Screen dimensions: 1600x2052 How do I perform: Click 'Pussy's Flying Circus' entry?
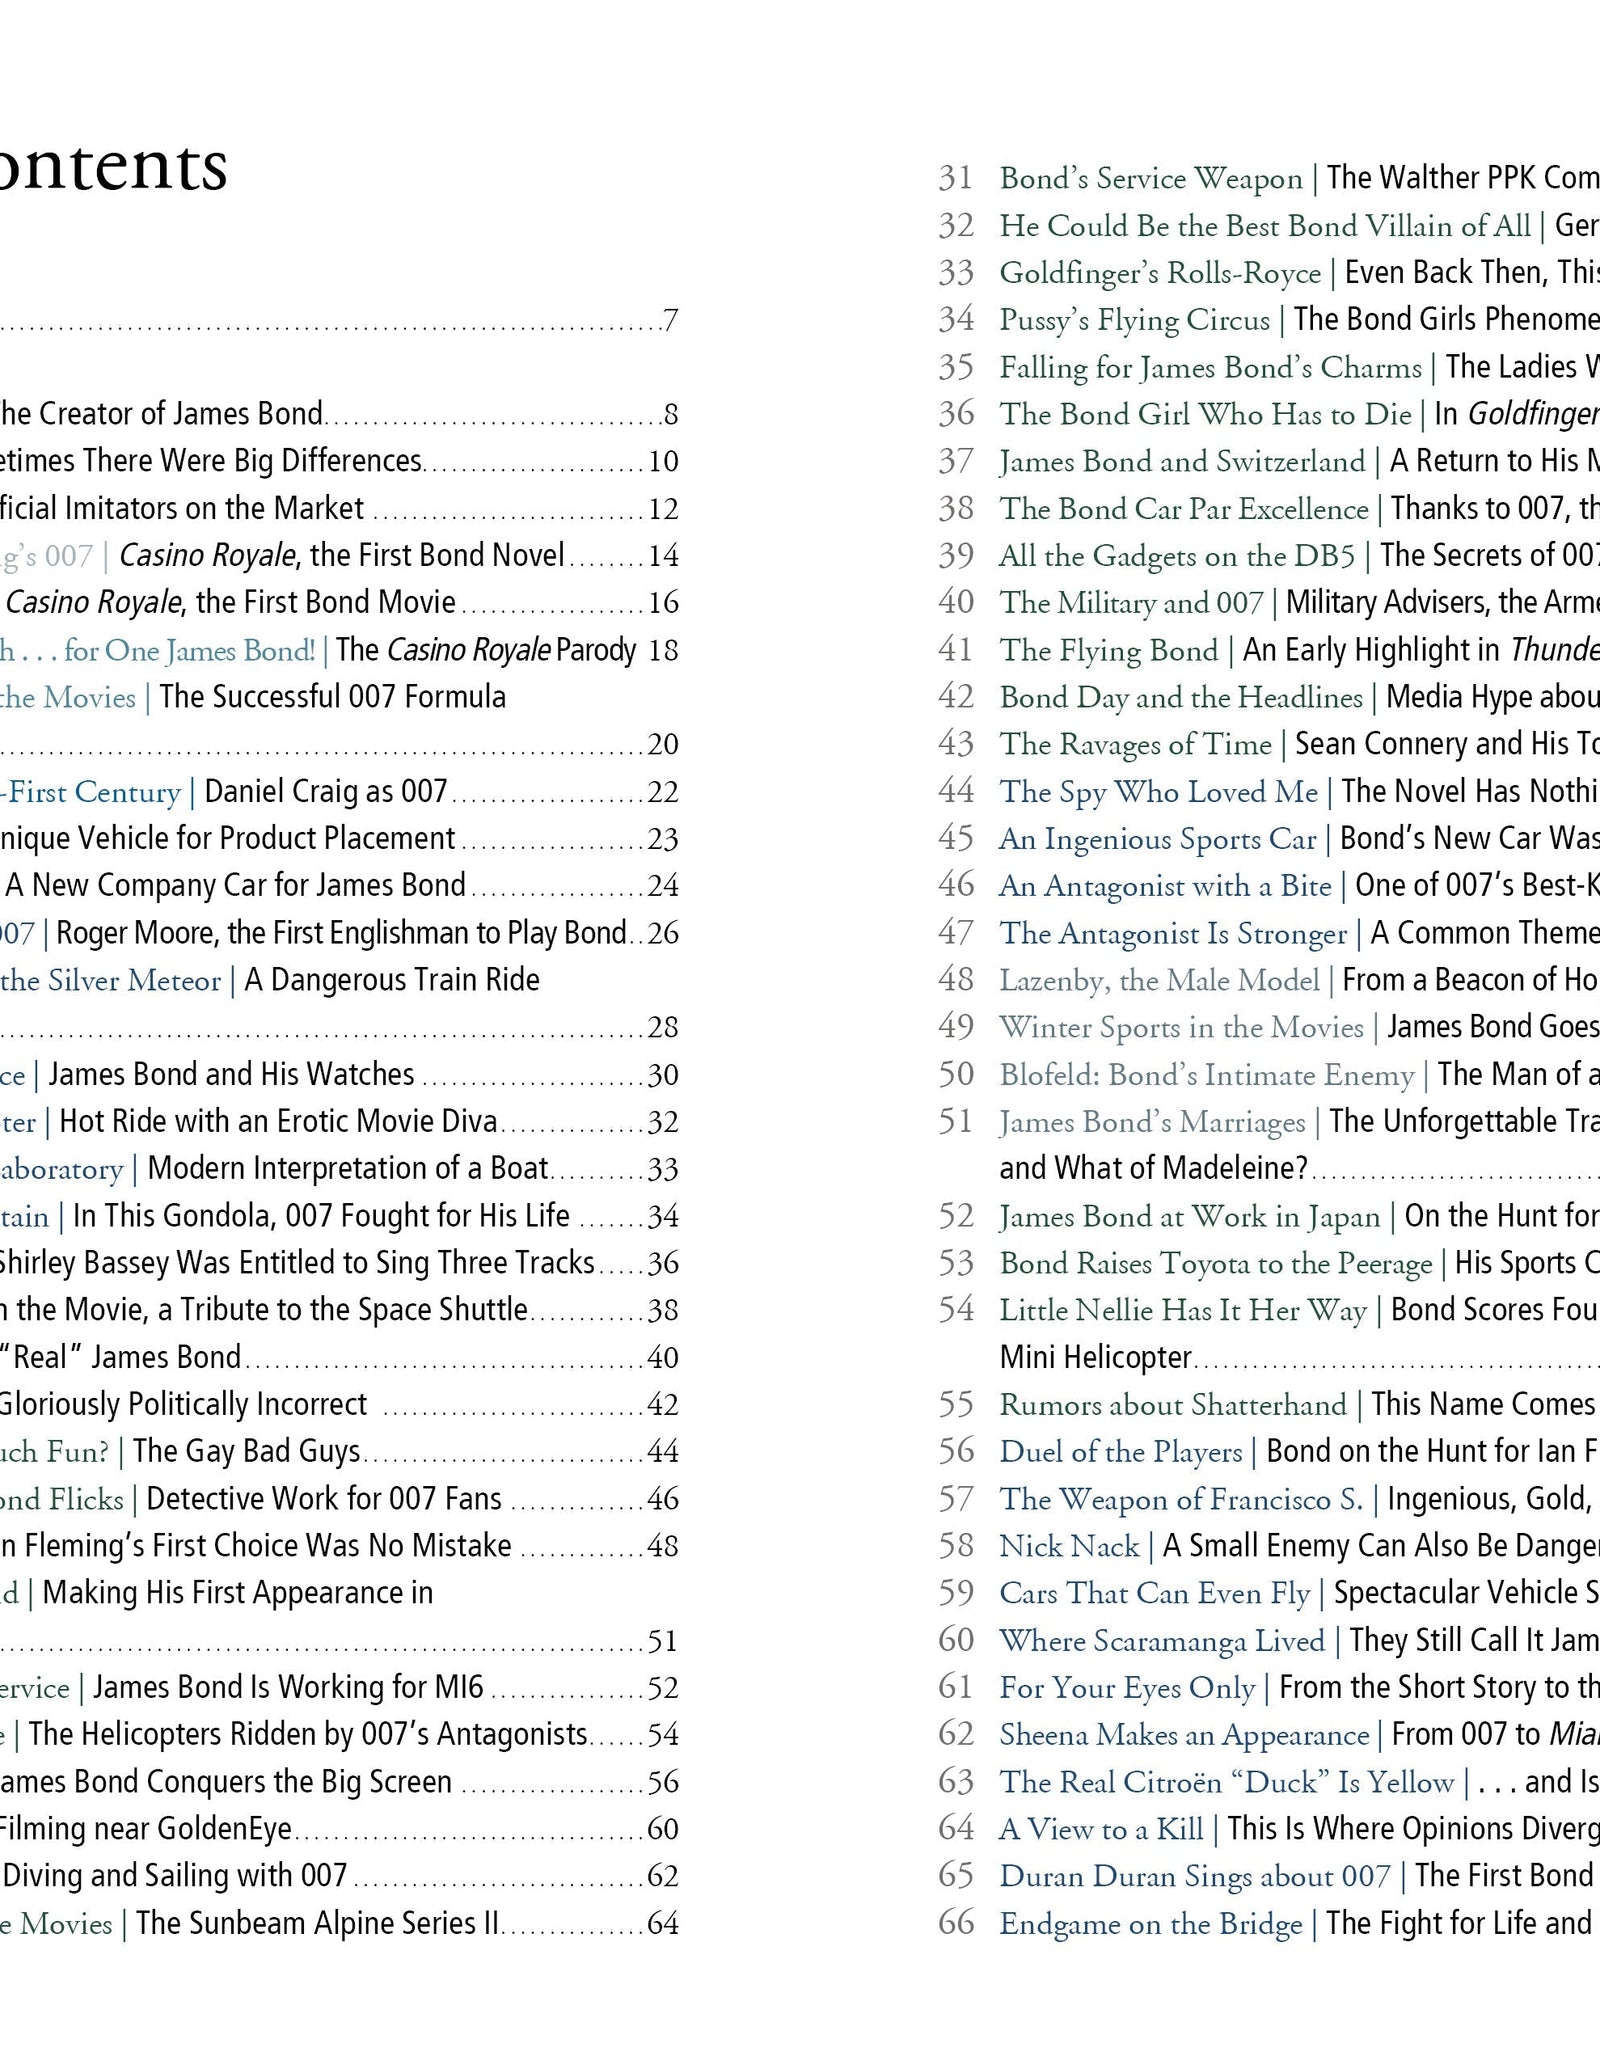tap(1134, 320)
